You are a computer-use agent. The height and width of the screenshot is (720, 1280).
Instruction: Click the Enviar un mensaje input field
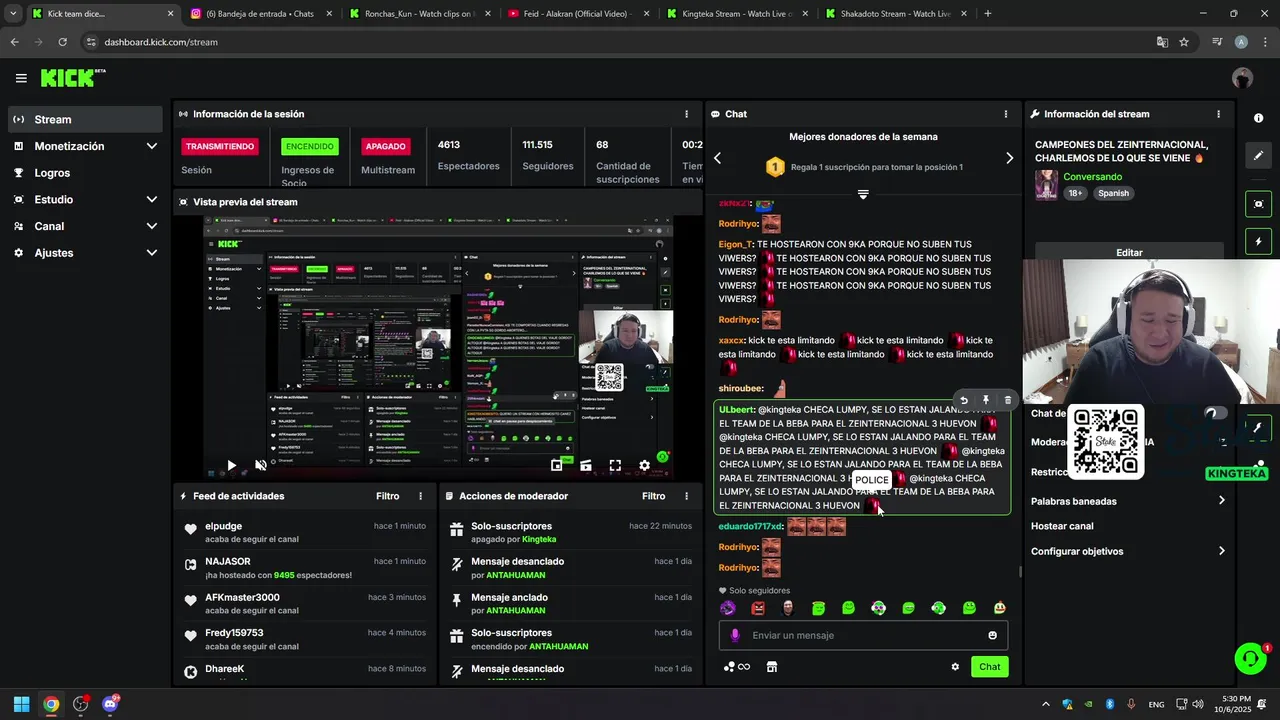pos(863,635)
